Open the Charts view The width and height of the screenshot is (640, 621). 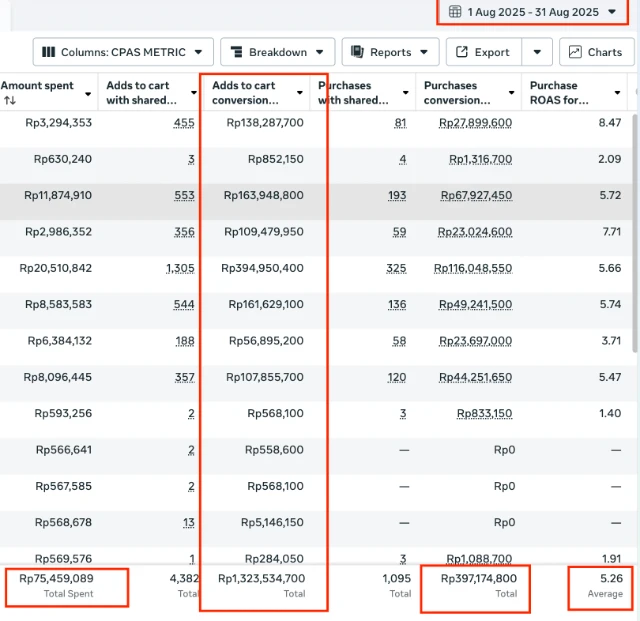[597, 52]
